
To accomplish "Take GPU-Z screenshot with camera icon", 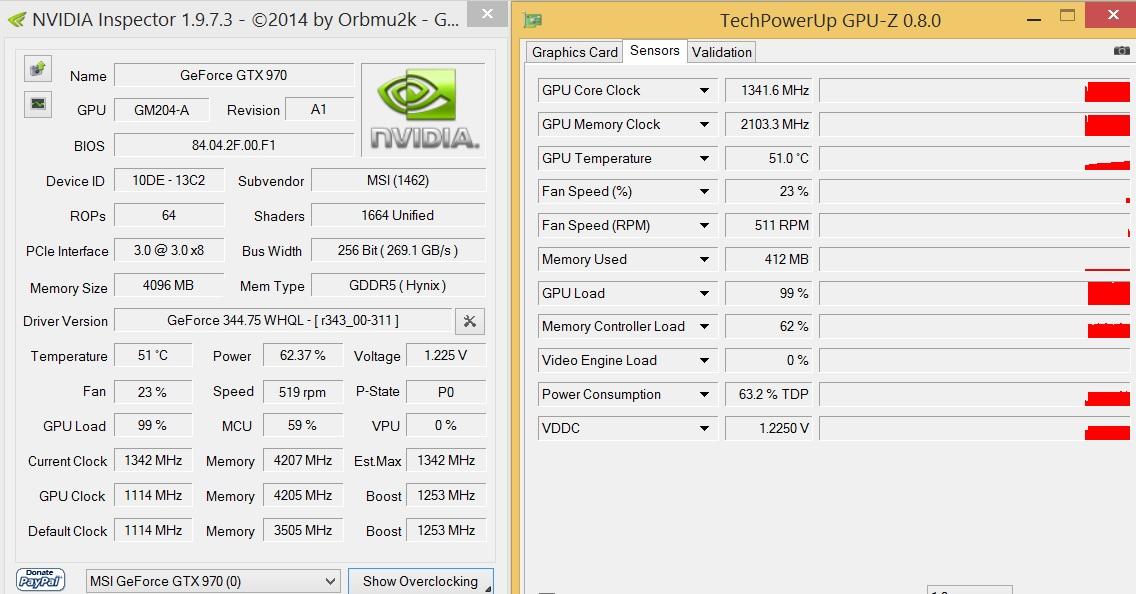I will coord(1121,51).
